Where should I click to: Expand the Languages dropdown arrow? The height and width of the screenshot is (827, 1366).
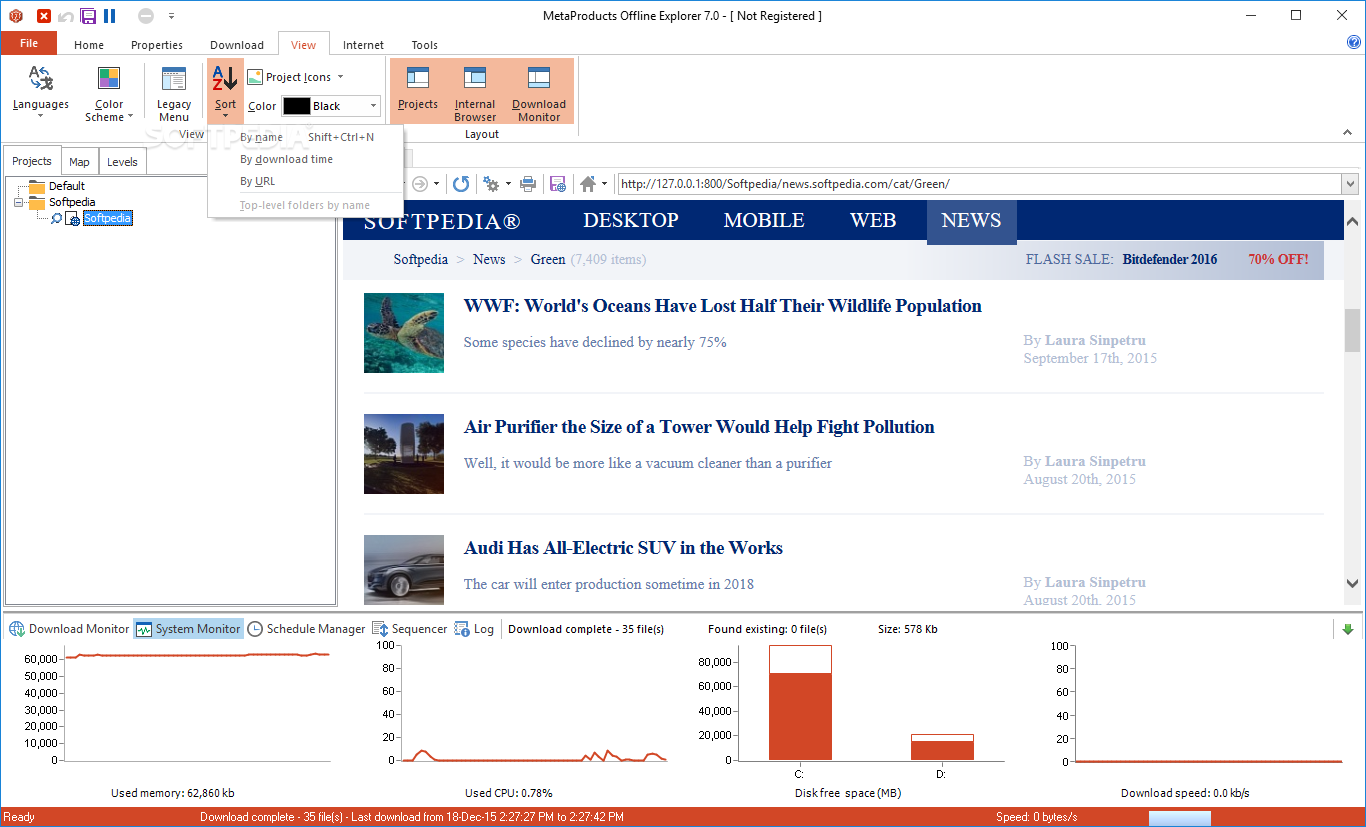coord(41,117)
